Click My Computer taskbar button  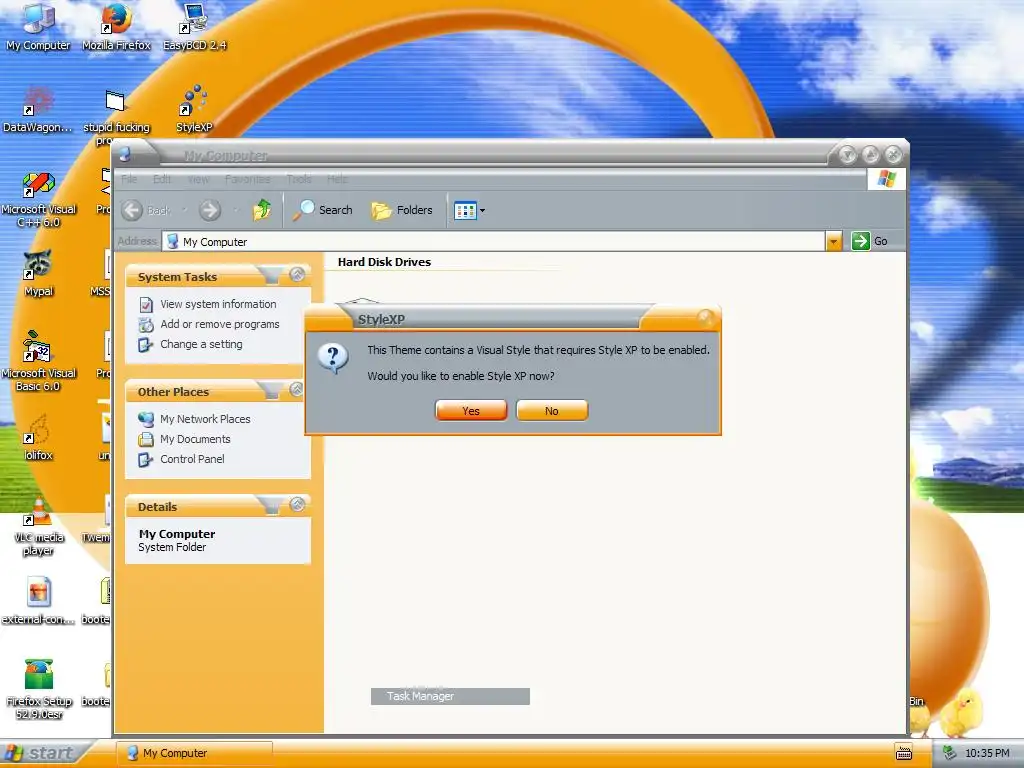[x=195, y=753]
